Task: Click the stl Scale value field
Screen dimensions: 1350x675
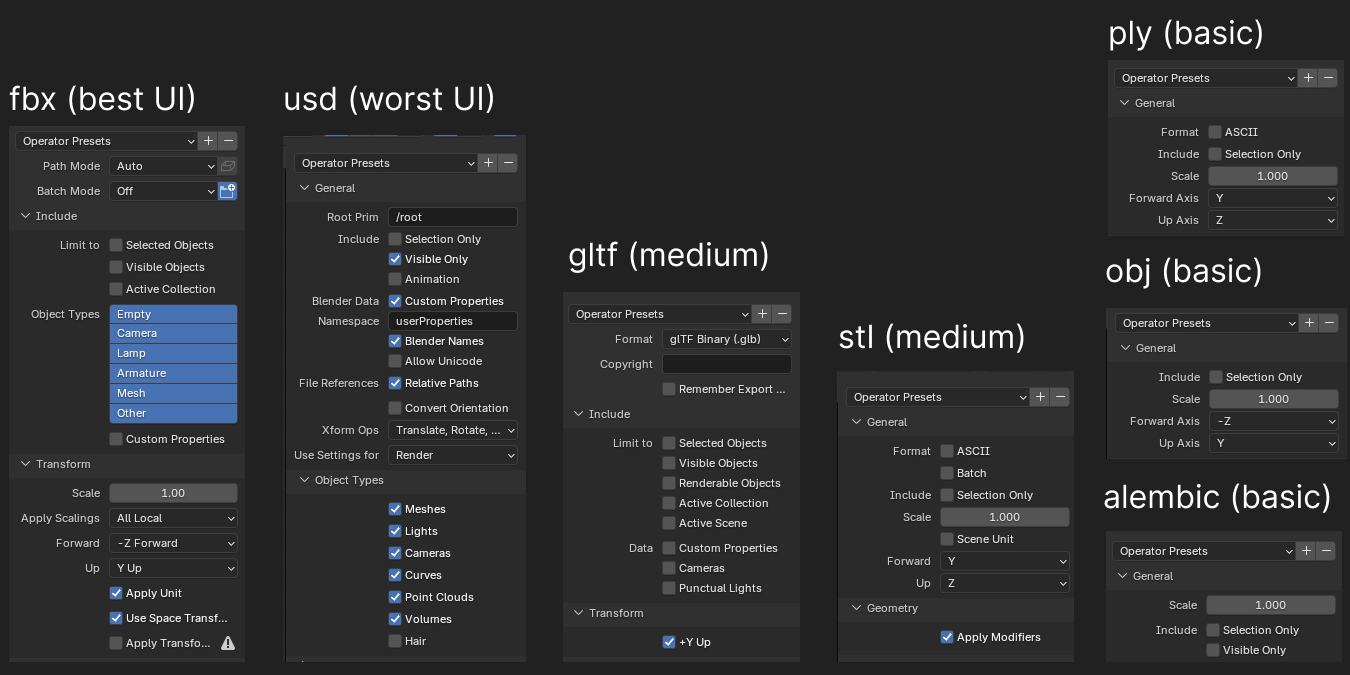Action: [1005, 517]
